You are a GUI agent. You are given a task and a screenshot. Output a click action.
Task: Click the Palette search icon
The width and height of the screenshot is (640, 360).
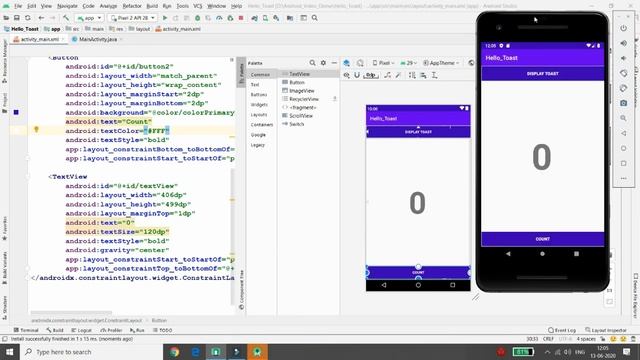pos(312,63)
